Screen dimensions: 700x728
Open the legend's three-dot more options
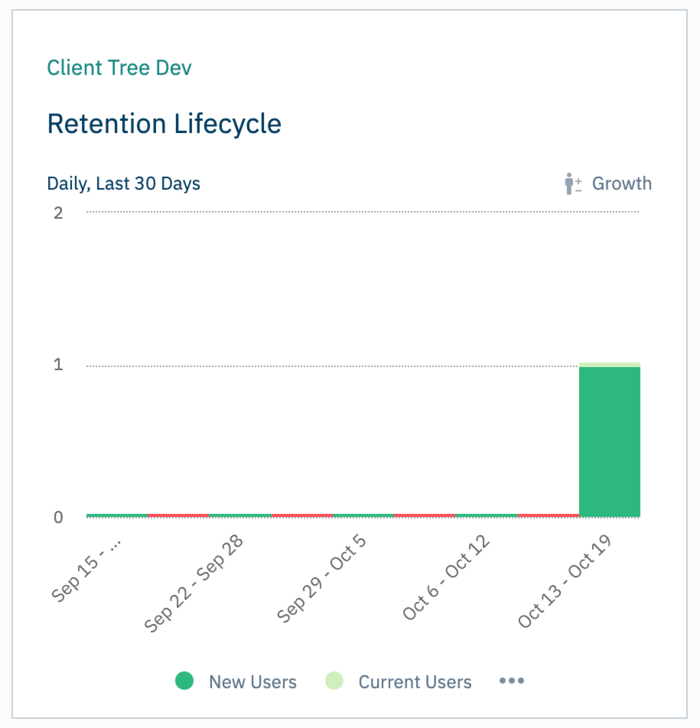click(512, 681)
